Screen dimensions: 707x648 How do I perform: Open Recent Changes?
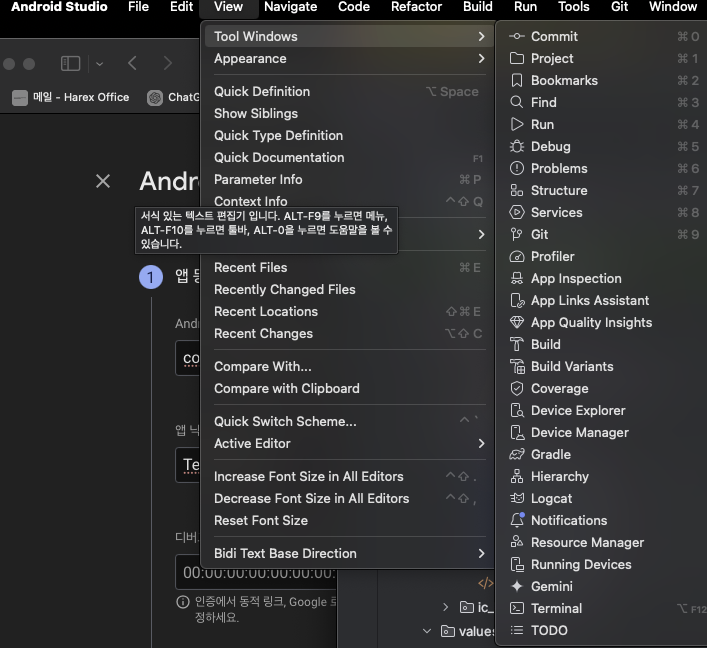click(x=348, y=334)
